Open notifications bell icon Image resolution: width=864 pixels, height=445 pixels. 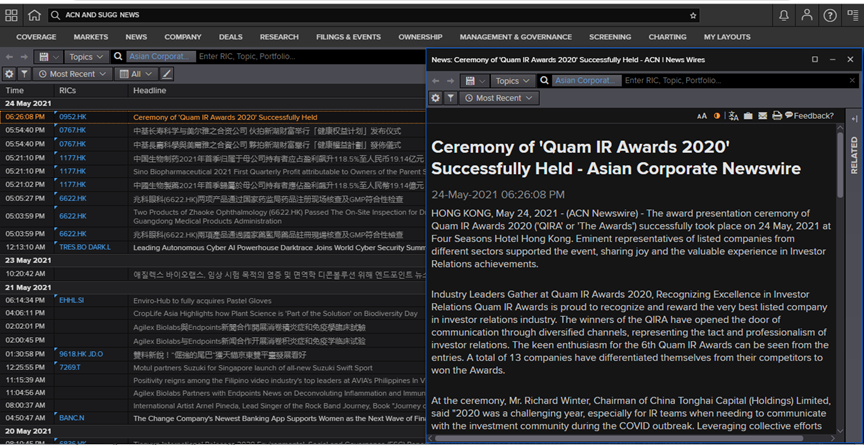click(x=784, y=15)
